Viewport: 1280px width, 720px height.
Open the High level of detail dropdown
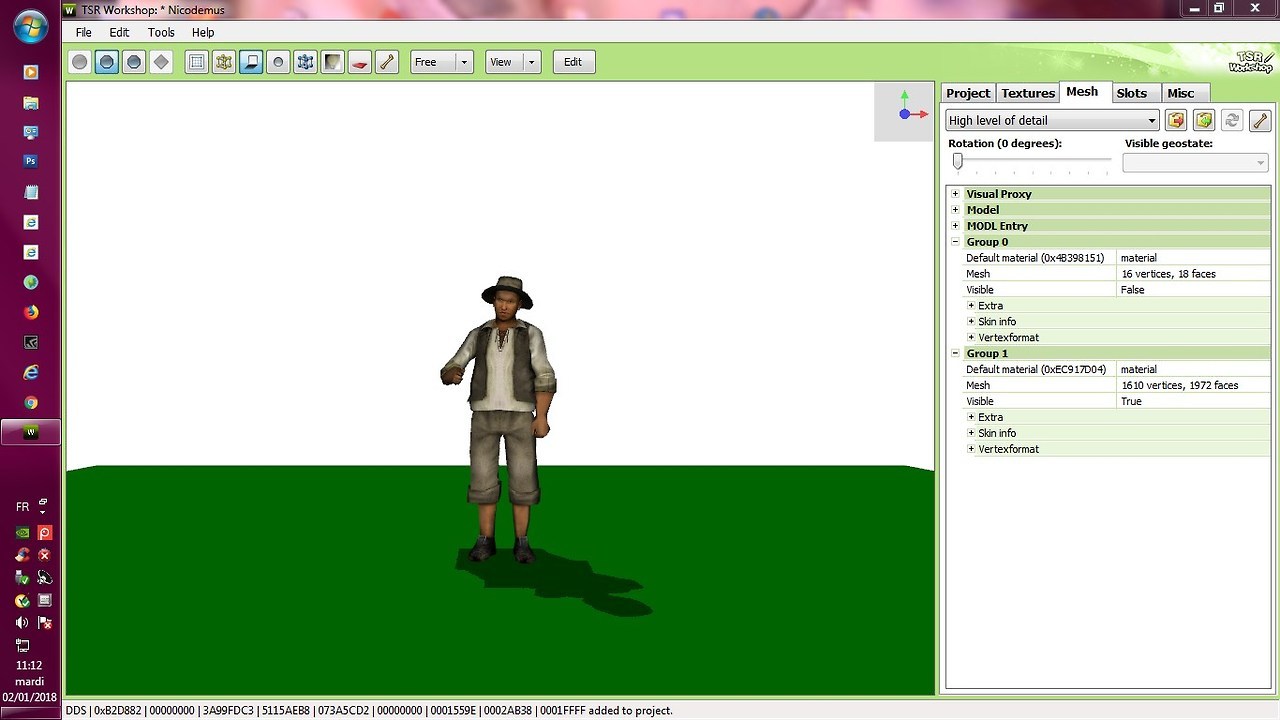pyautogui.click(x=1052, y=120)
